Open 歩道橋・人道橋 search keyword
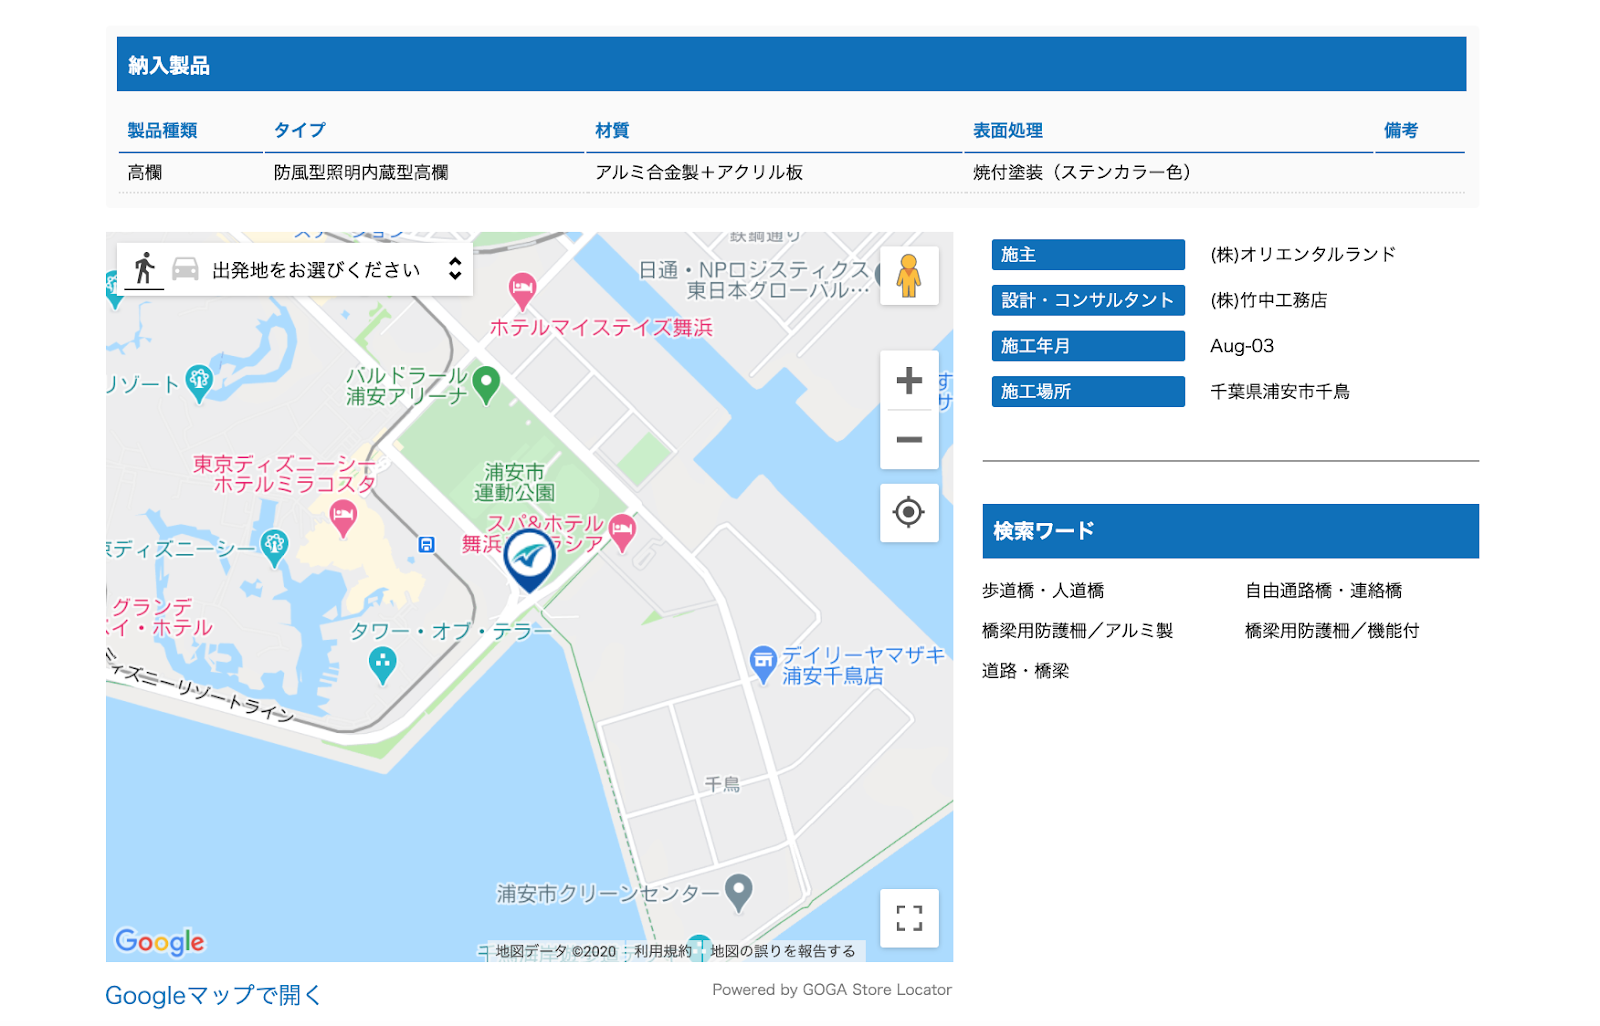Viewport: 1600px width, 1026px height. point(1043,591)
